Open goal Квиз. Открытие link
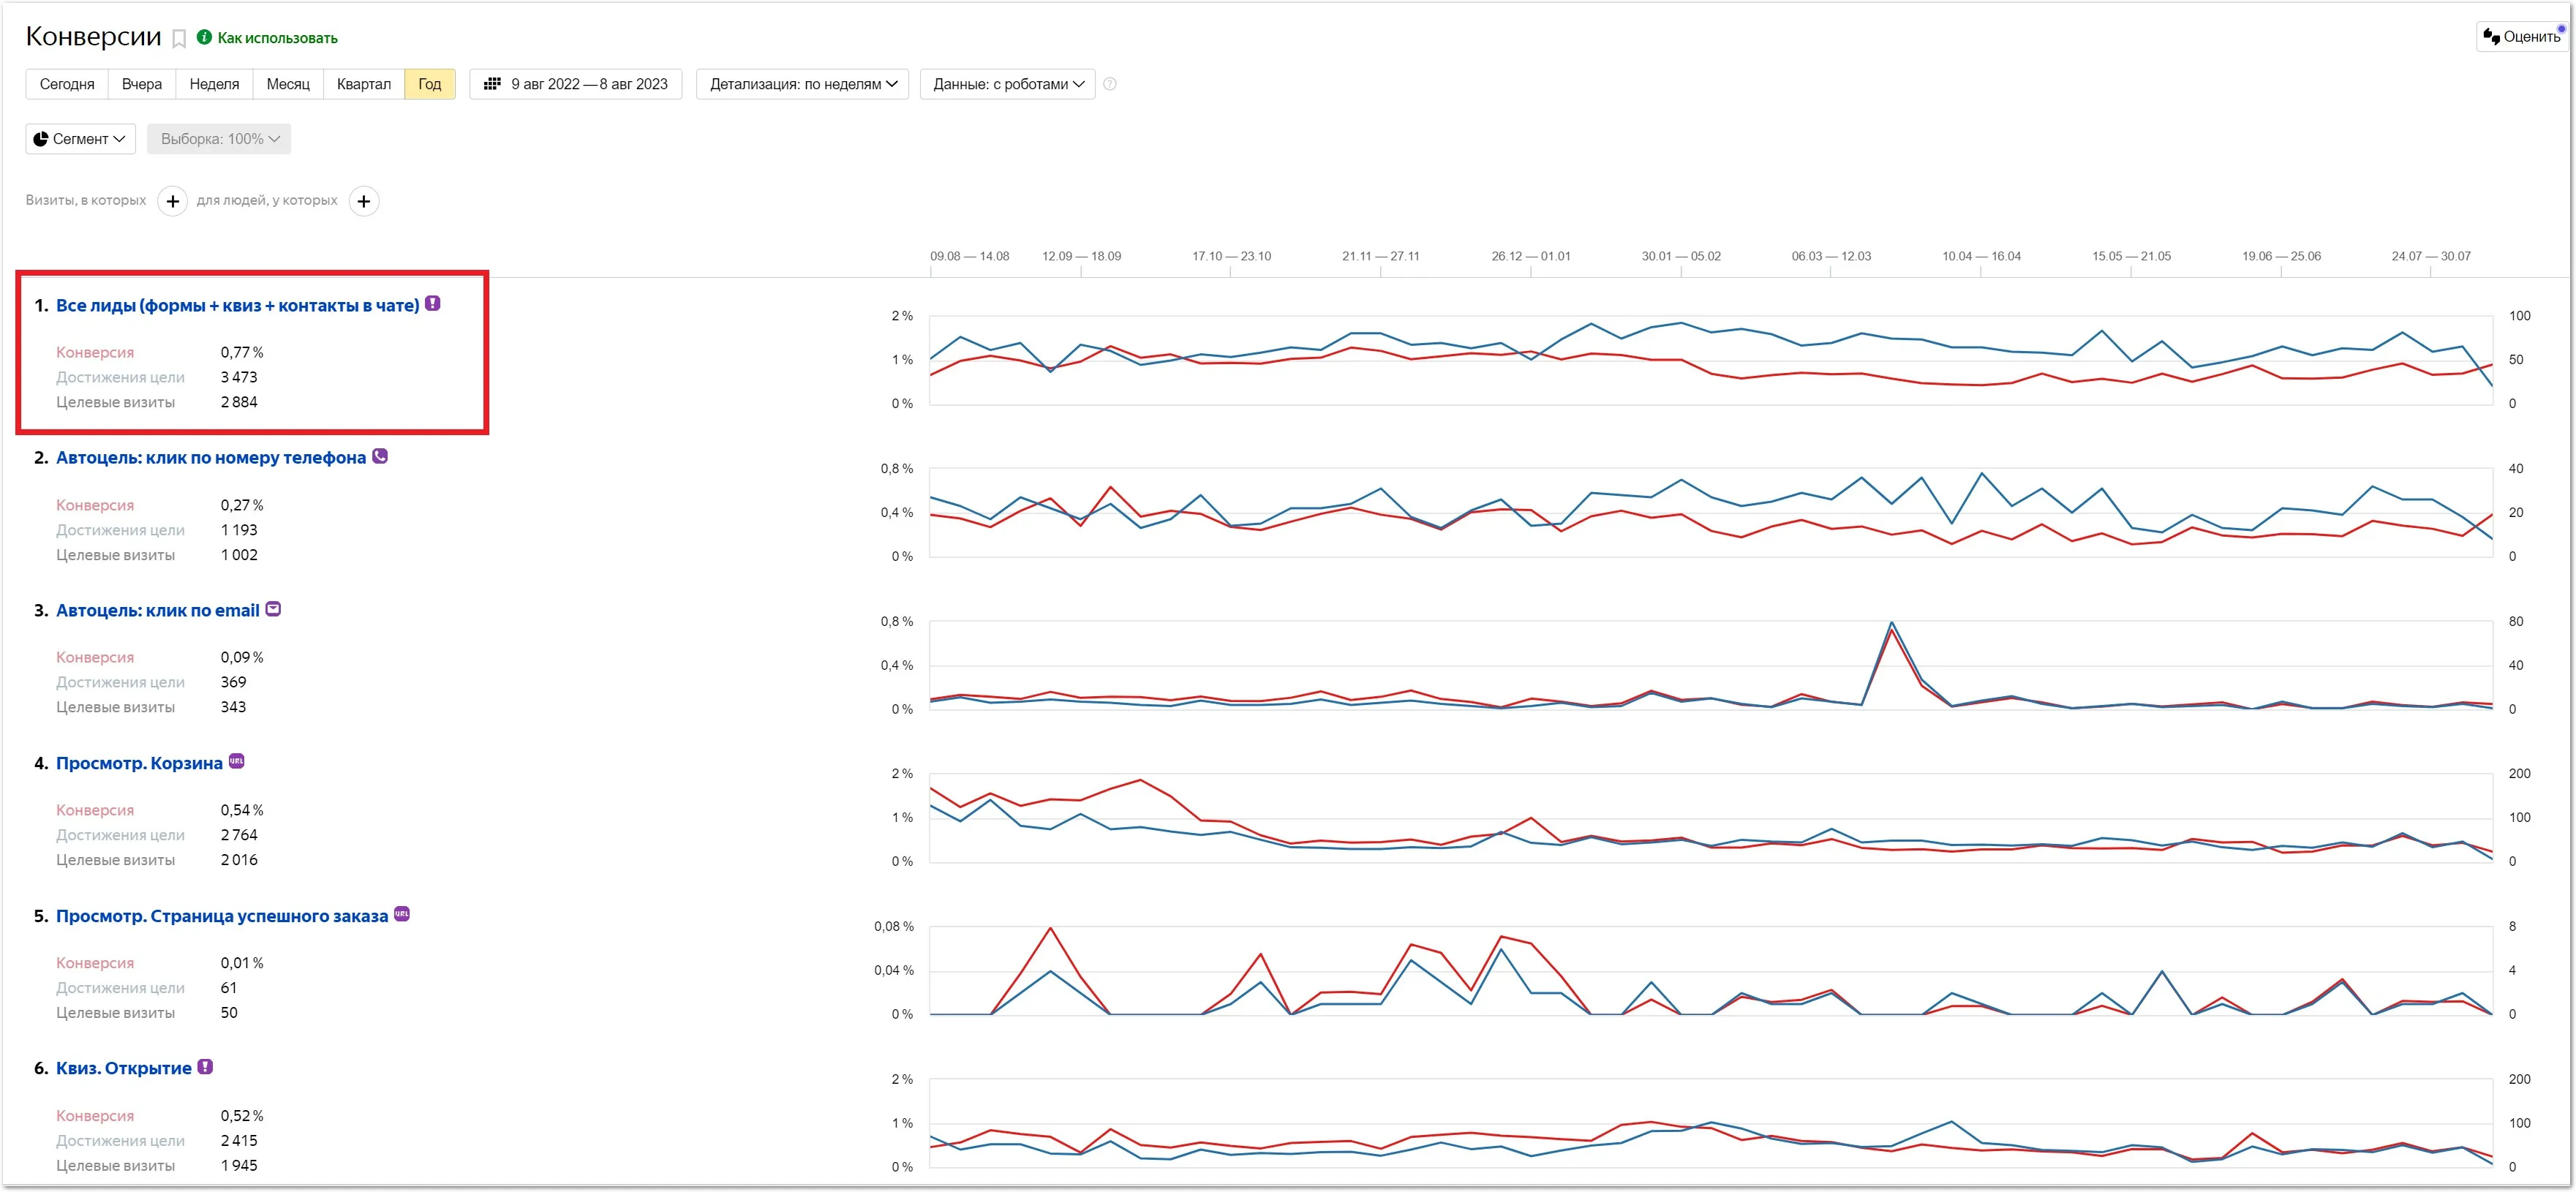This screenshot has height=1192, width=2576. pos(124,1068)
